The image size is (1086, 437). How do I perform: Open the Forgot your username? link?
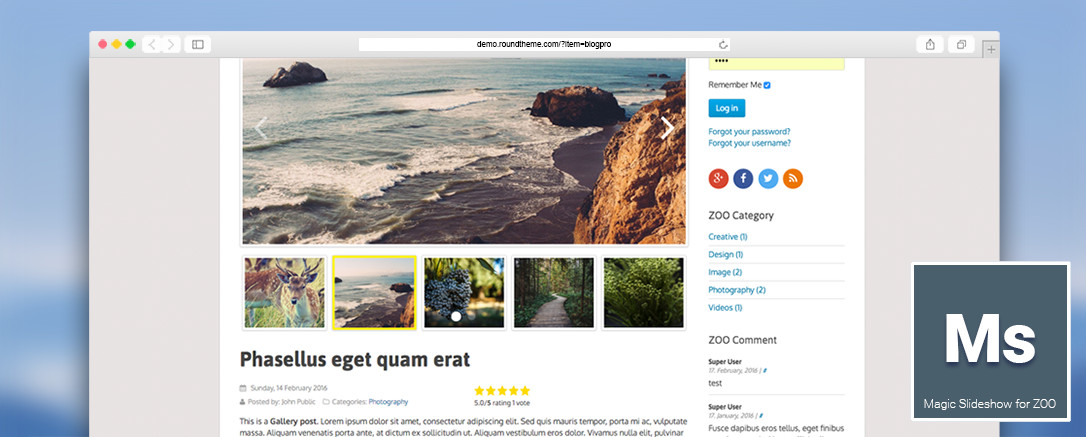click(x=749, y=143)
